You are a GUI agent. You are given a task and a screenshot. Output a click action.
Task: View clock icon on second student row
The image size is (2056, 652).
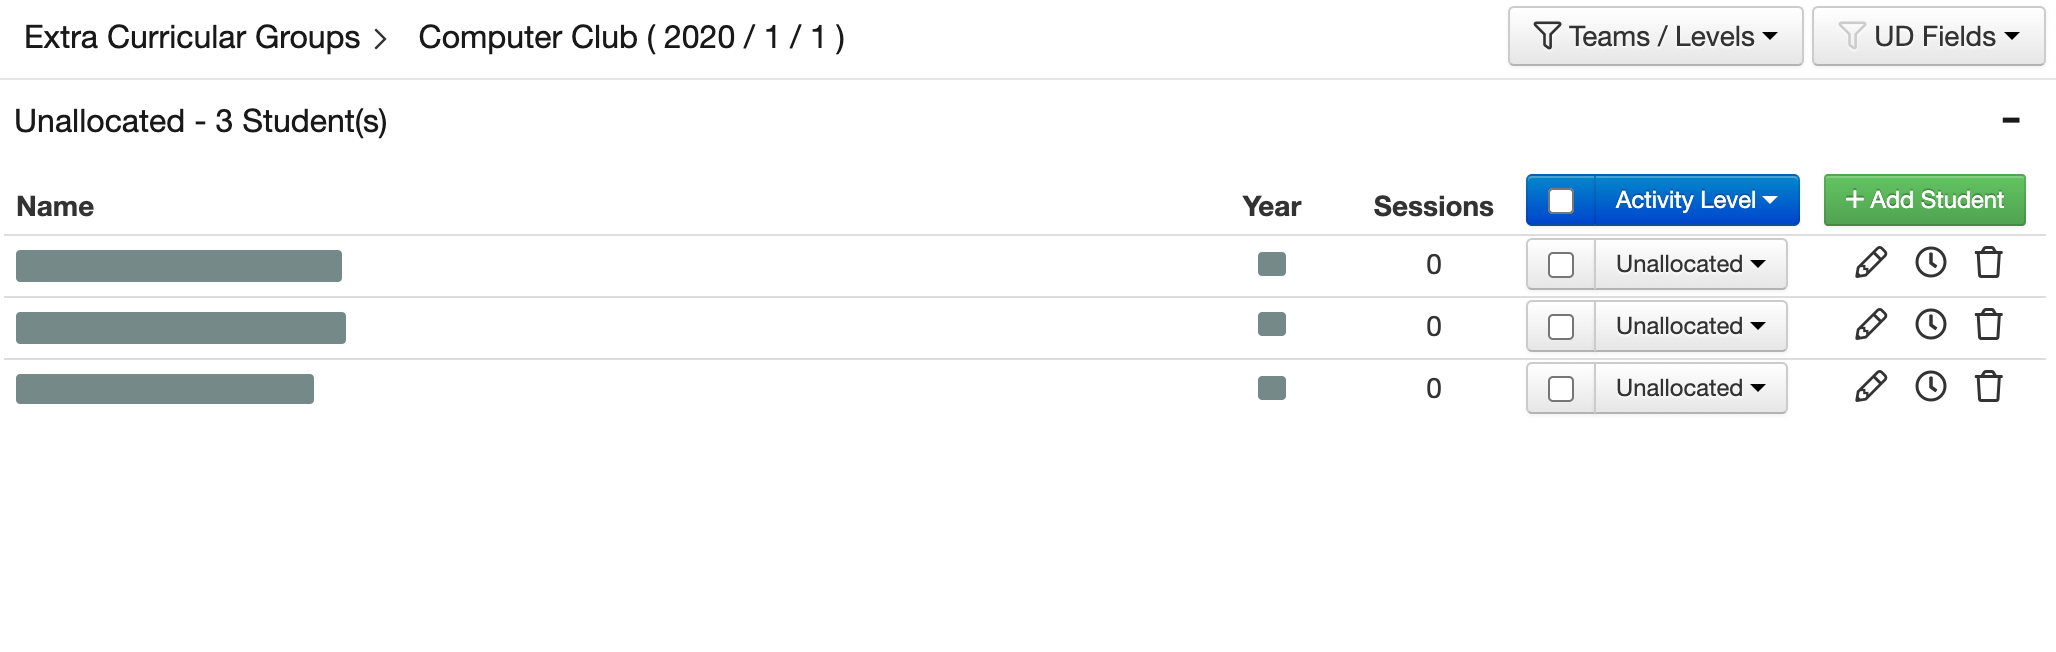click(1930, 325)
